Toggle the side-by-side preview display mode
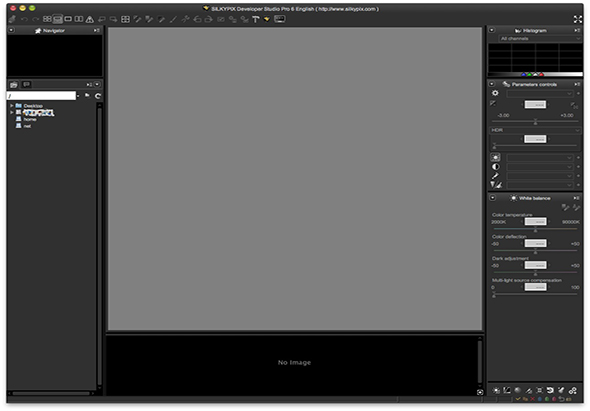Viewport: 590px width, 411px height. 79,19
